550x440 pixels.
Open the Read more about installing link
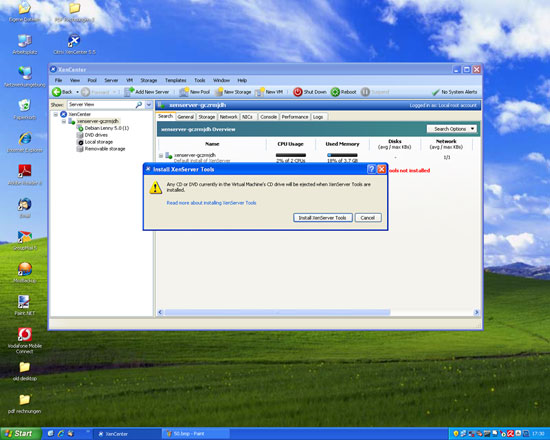coord(211,203)
